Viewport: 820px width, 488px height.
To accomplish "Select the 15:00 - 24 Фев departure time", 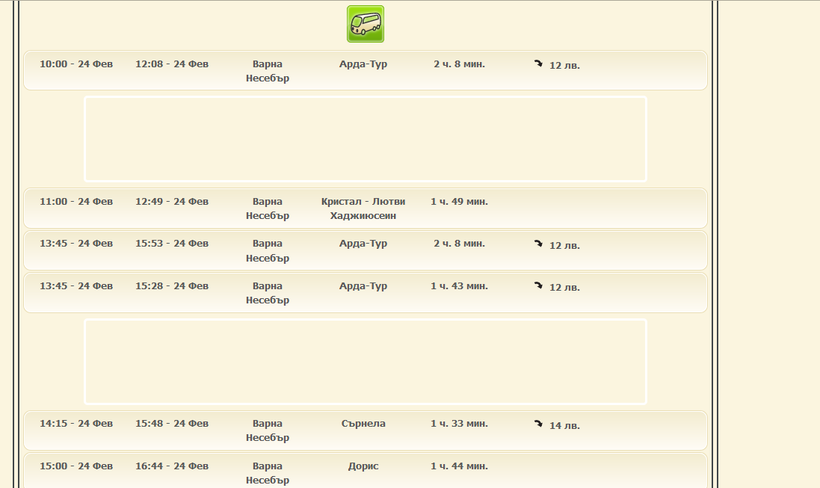I will click(x=76, y=466).
